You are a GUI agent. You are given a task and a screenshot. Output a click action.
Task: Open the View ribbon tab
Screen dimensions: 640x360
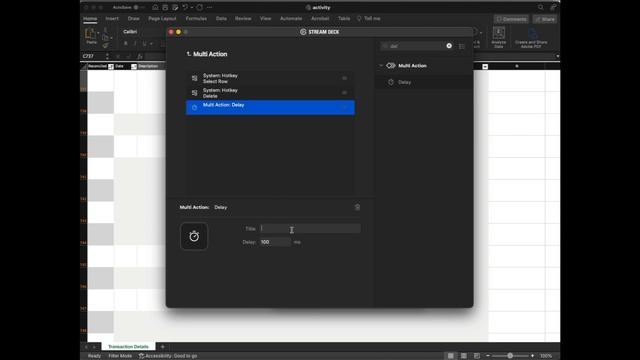[x=265, y=18]
